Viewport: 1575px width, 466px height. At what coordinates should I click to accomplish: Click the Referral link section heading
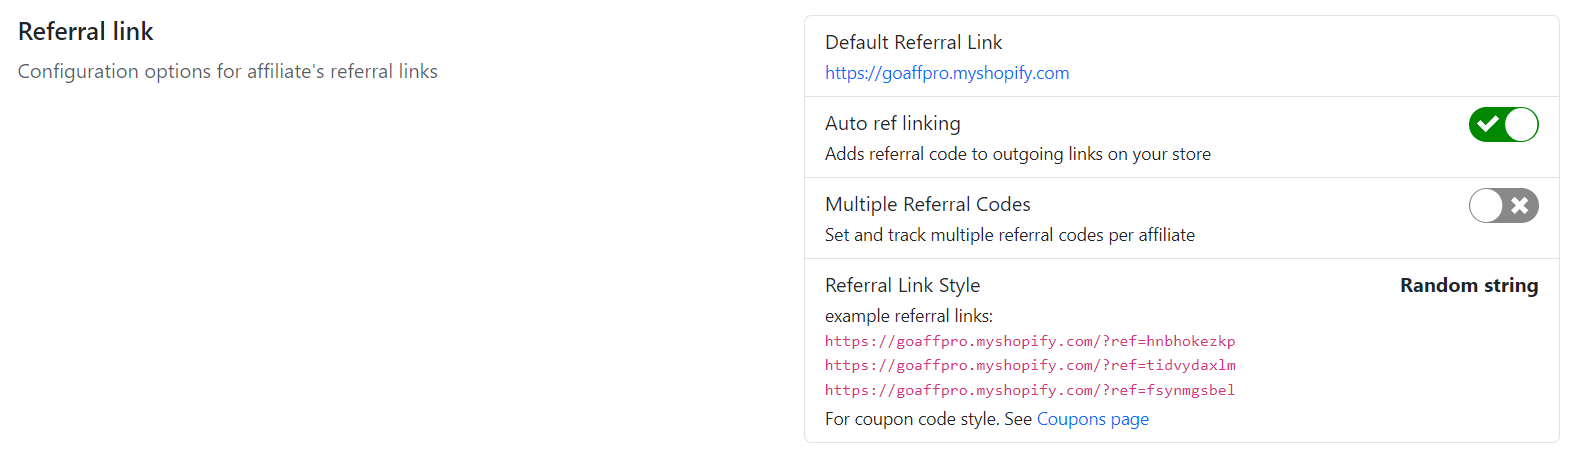[x=86, y=32]
